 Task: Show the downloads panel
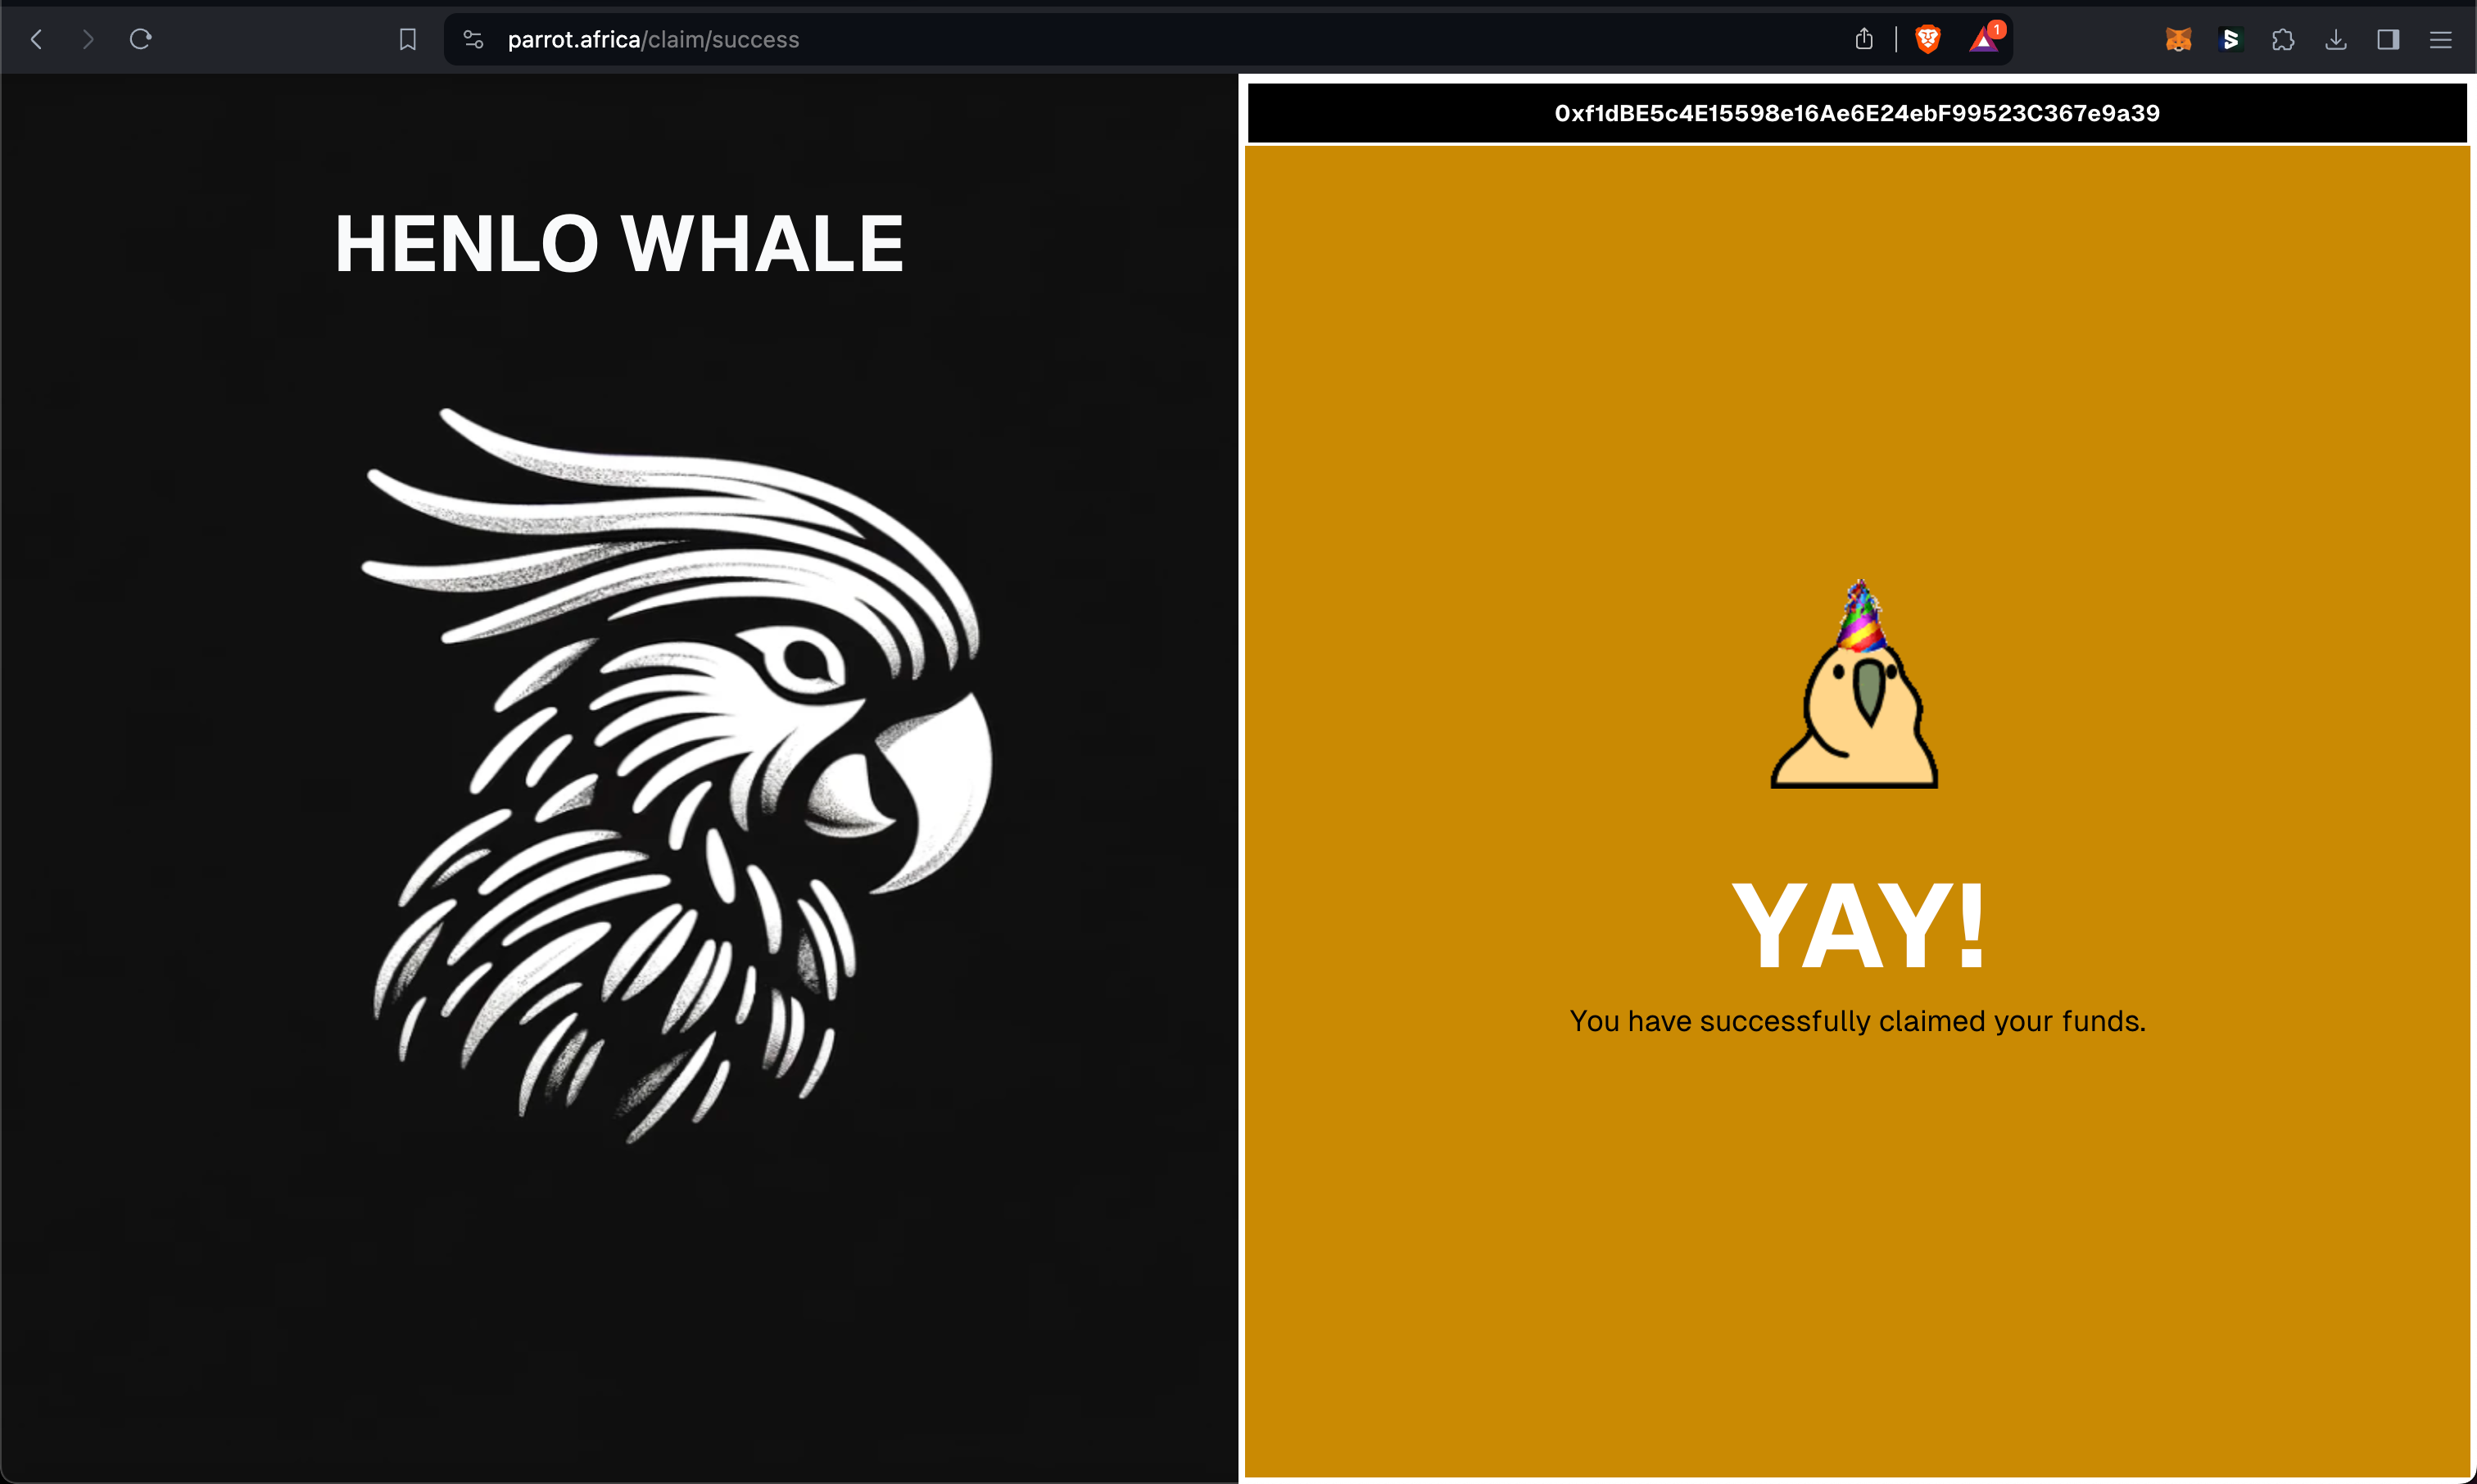tap(2335, 39)
